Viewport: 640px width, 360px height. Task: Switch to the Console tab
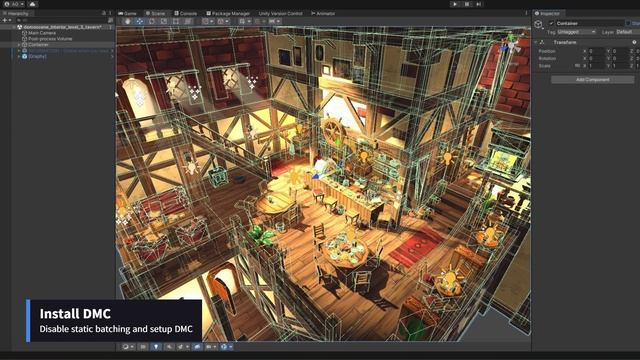tap(186, 13)
